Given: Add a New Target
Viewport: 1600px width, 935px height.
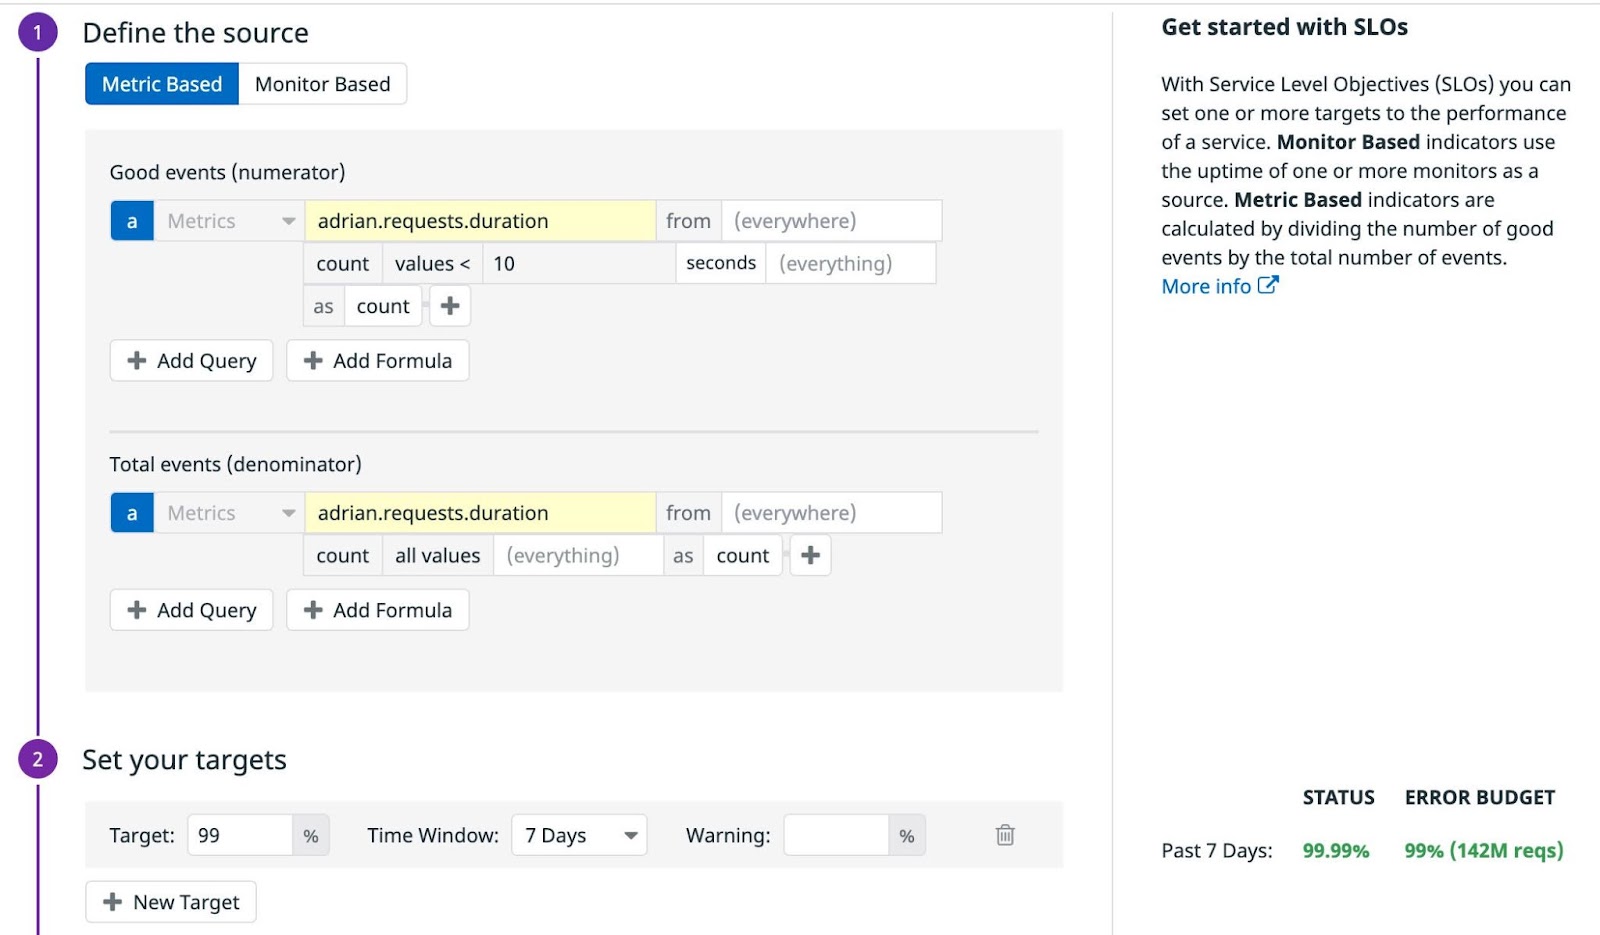Looking at the screenshot, I should 171,902.
